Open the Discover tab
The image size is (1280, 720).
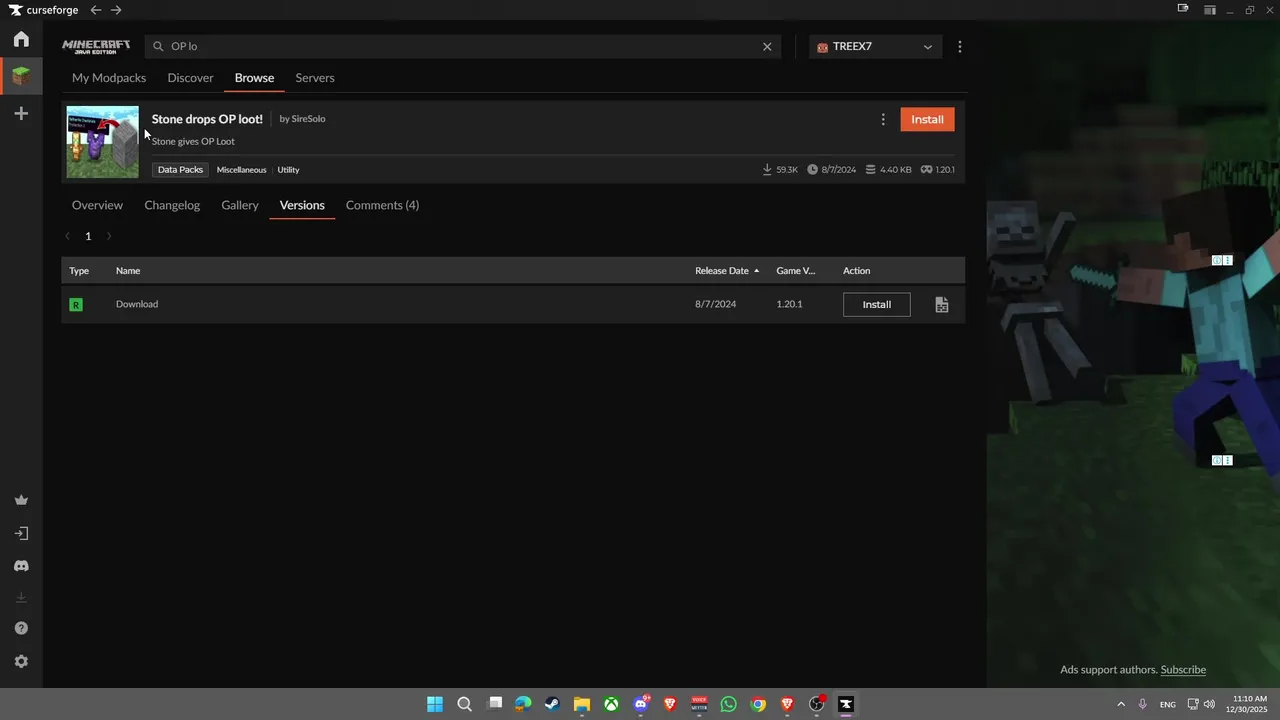[190, 78]
